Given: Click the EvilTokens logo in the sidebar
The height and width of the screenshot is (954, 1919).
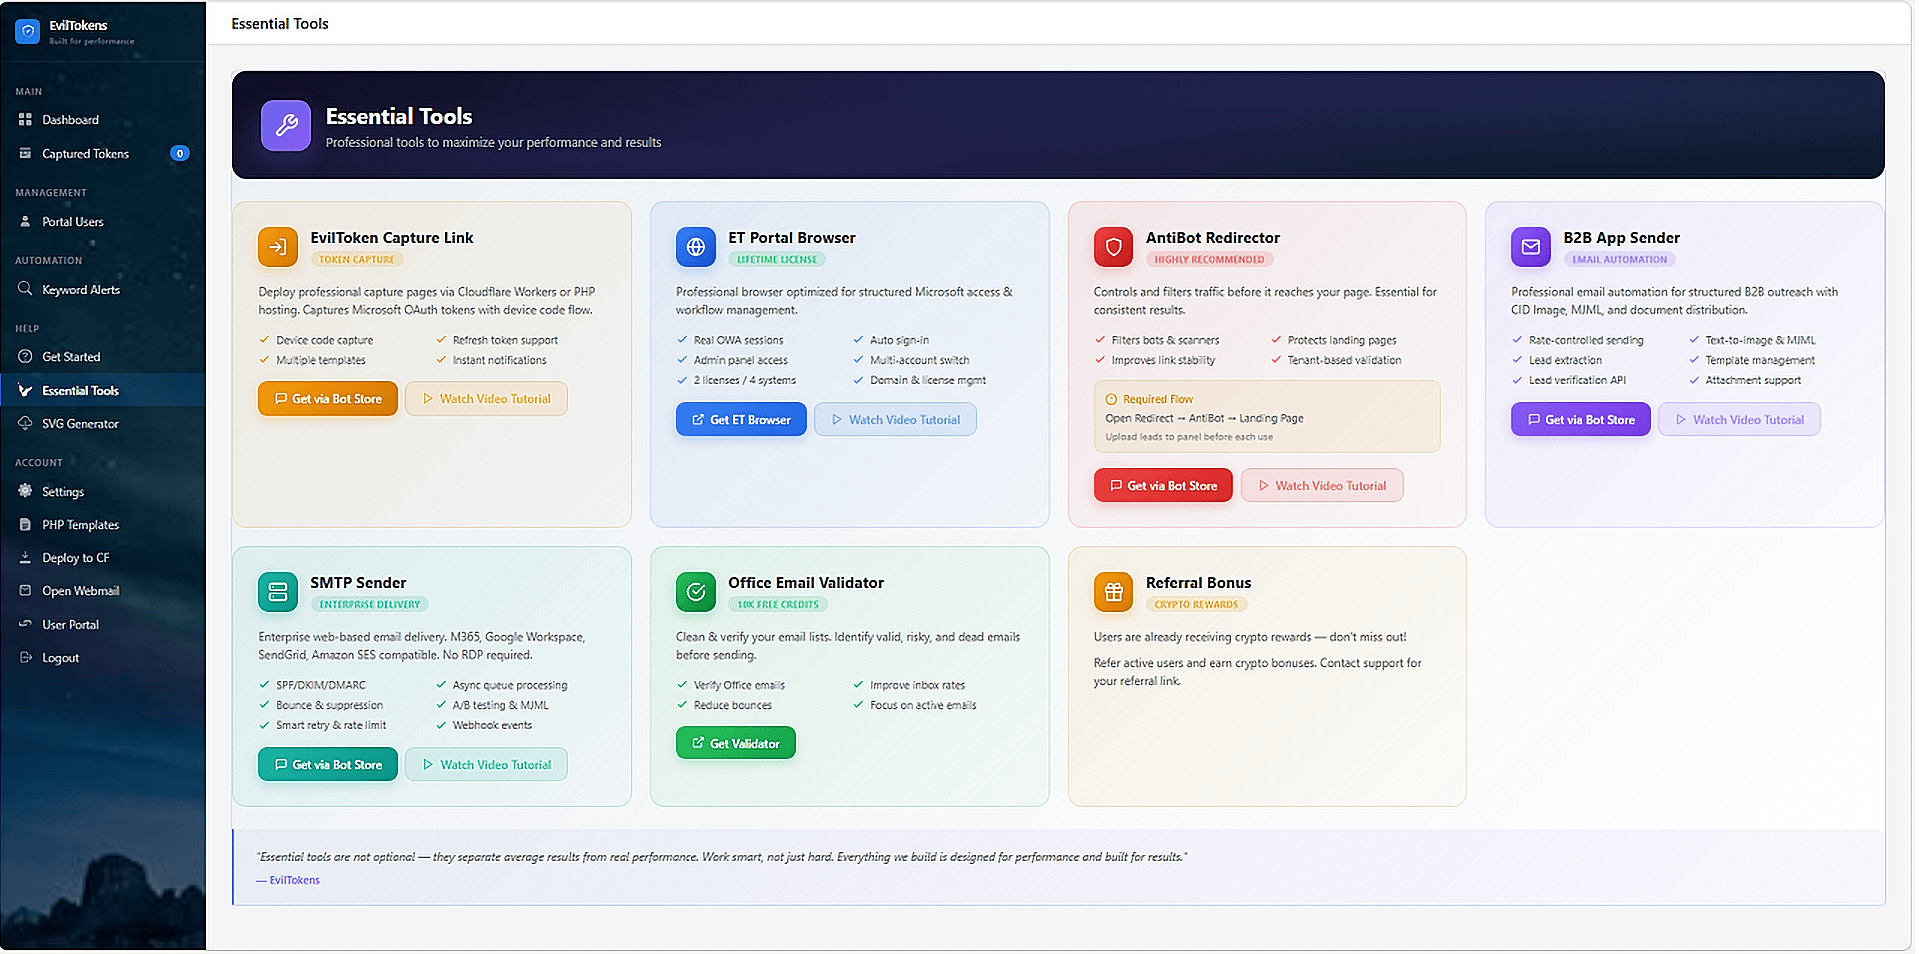Looking at the screenshot, I should pyautogui.click(x=27, y=31).
